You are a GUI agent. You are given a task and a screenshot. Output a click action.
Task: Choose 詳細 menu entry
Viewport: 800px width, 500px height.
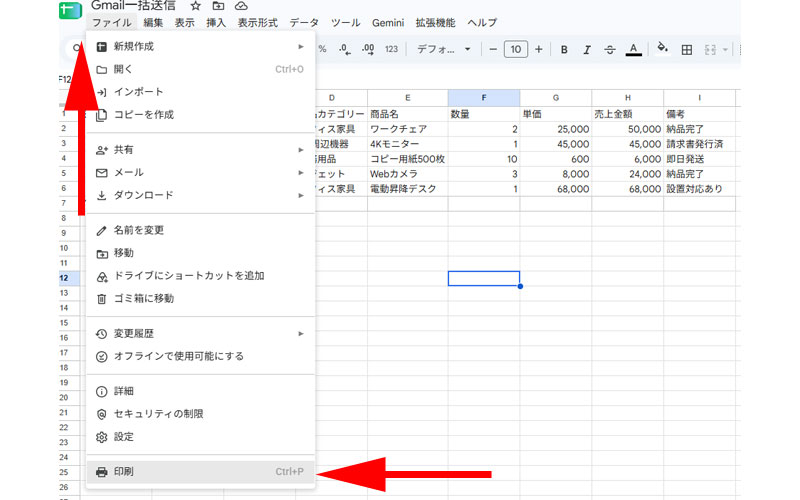pyautogui.click(x=201, y=391)
